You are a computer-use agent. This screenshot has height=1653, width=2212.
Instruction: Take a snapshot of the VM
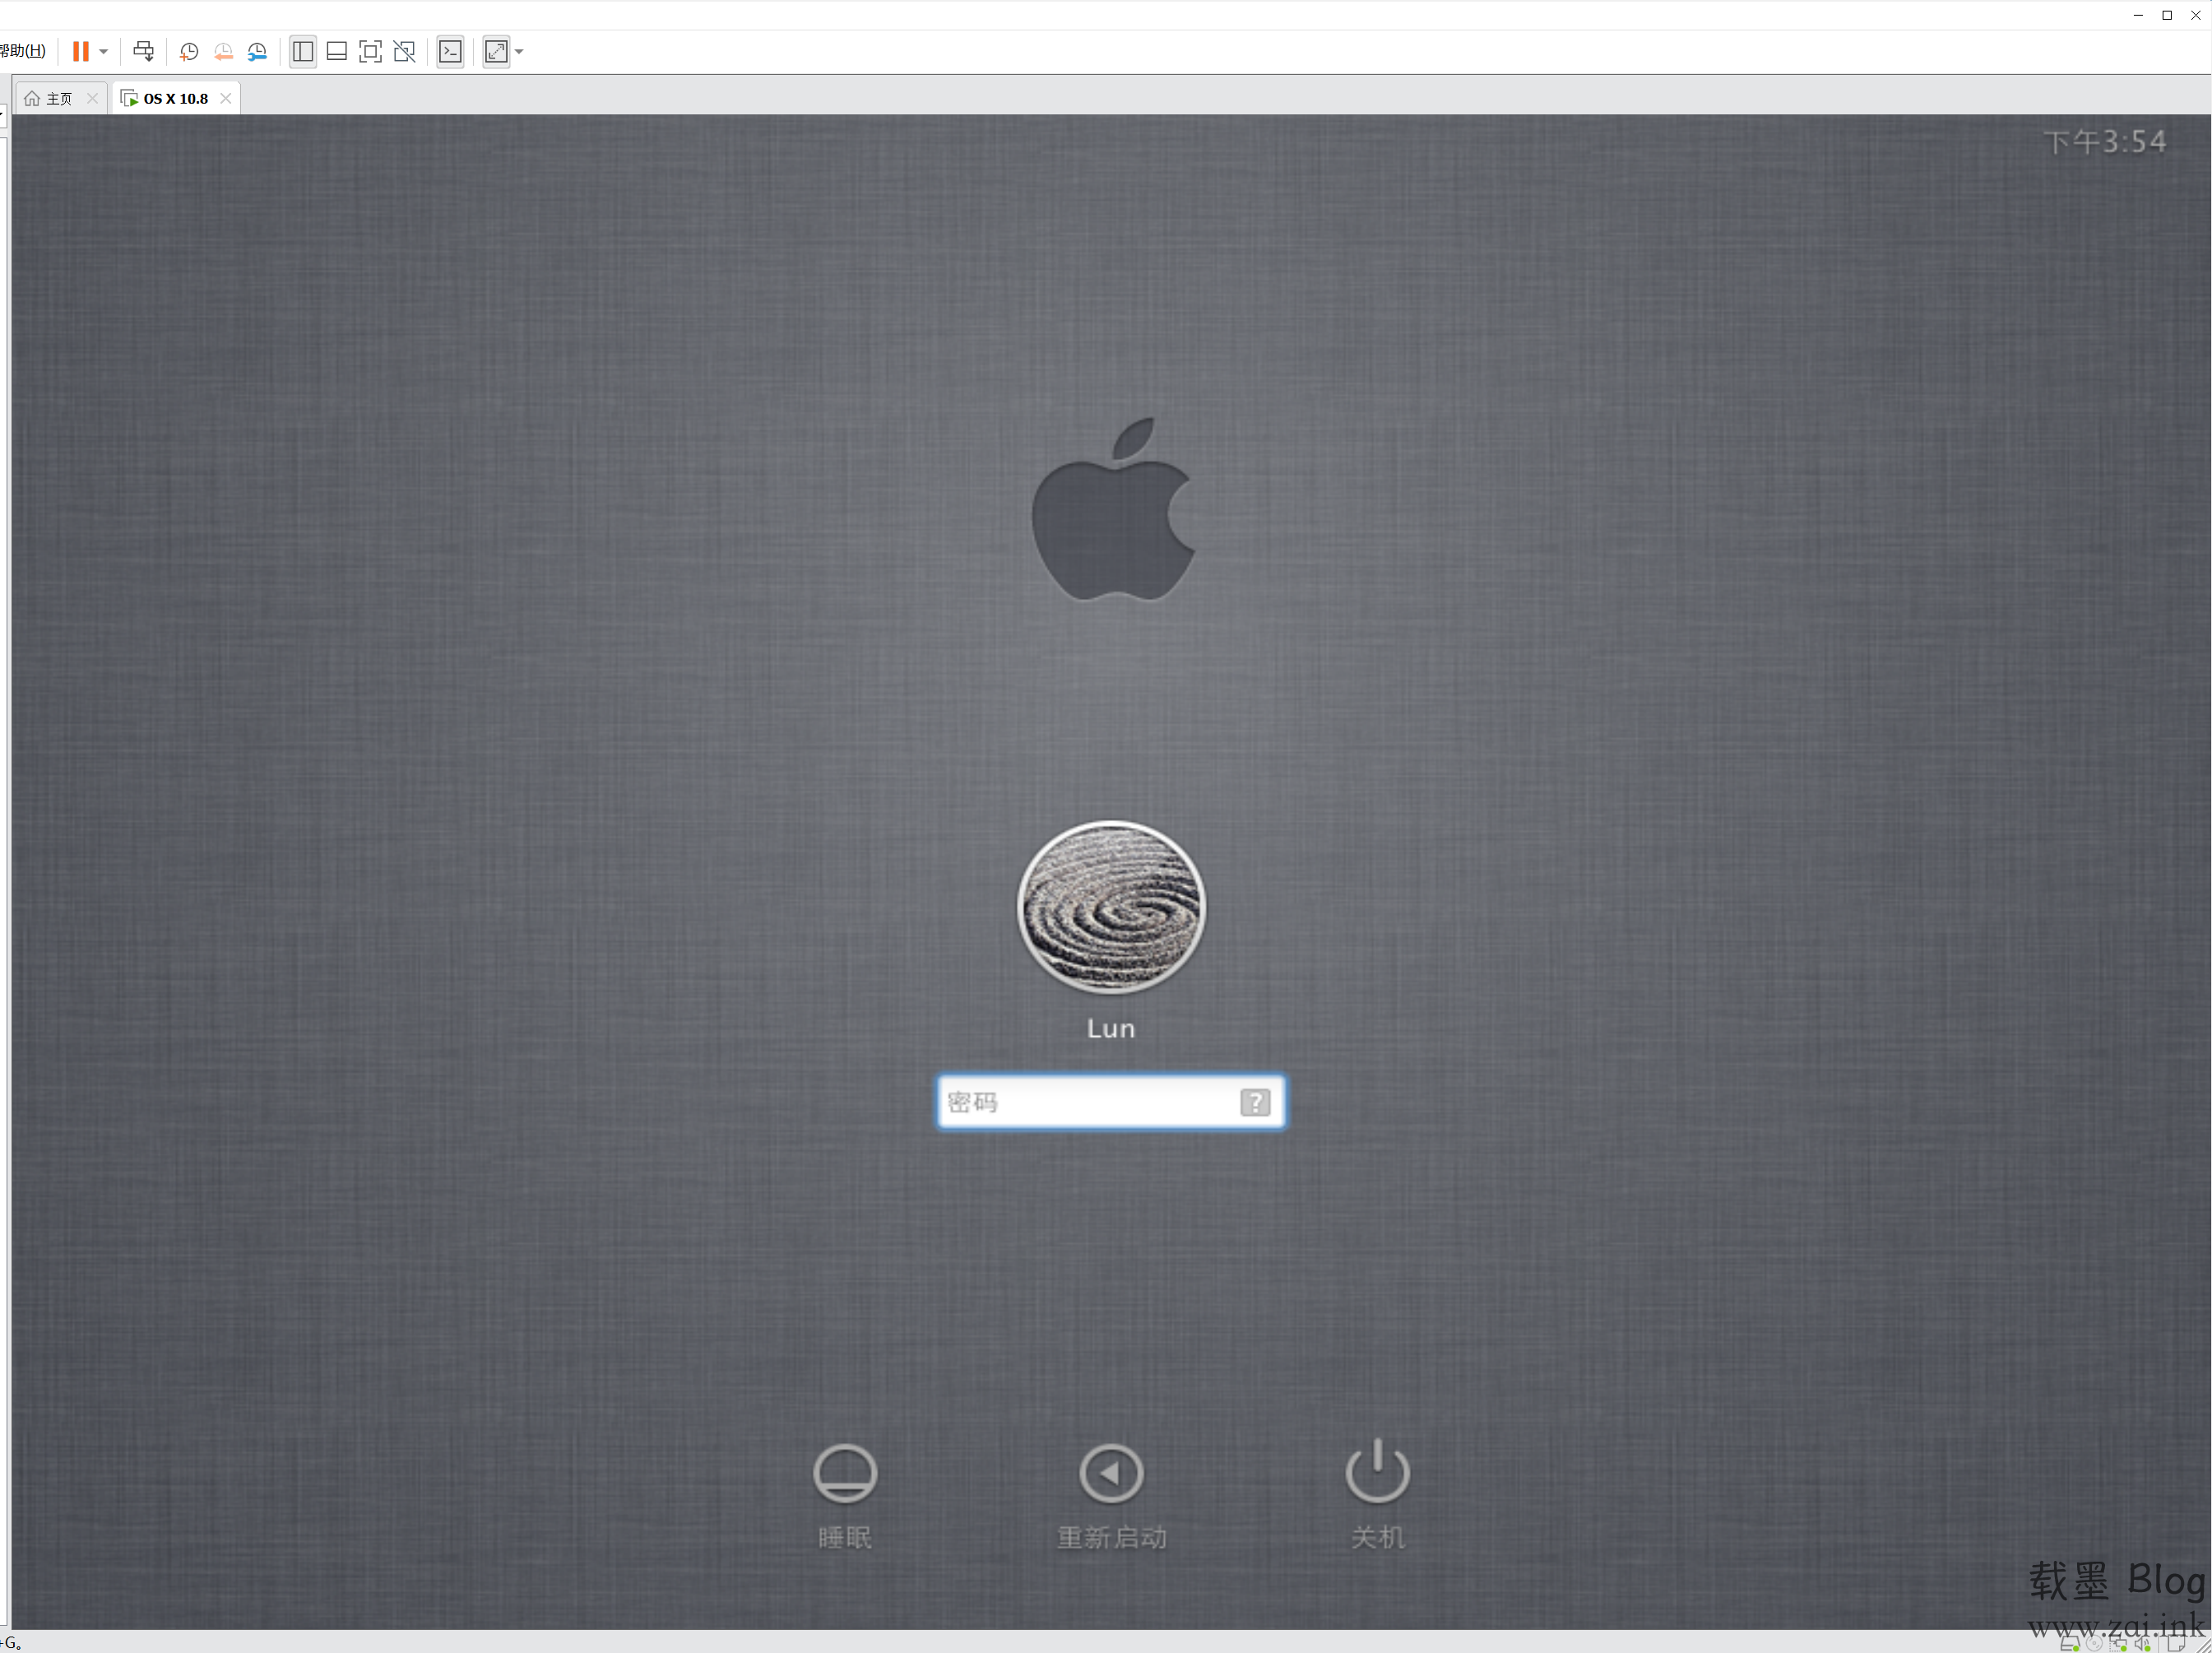(189, 51)
